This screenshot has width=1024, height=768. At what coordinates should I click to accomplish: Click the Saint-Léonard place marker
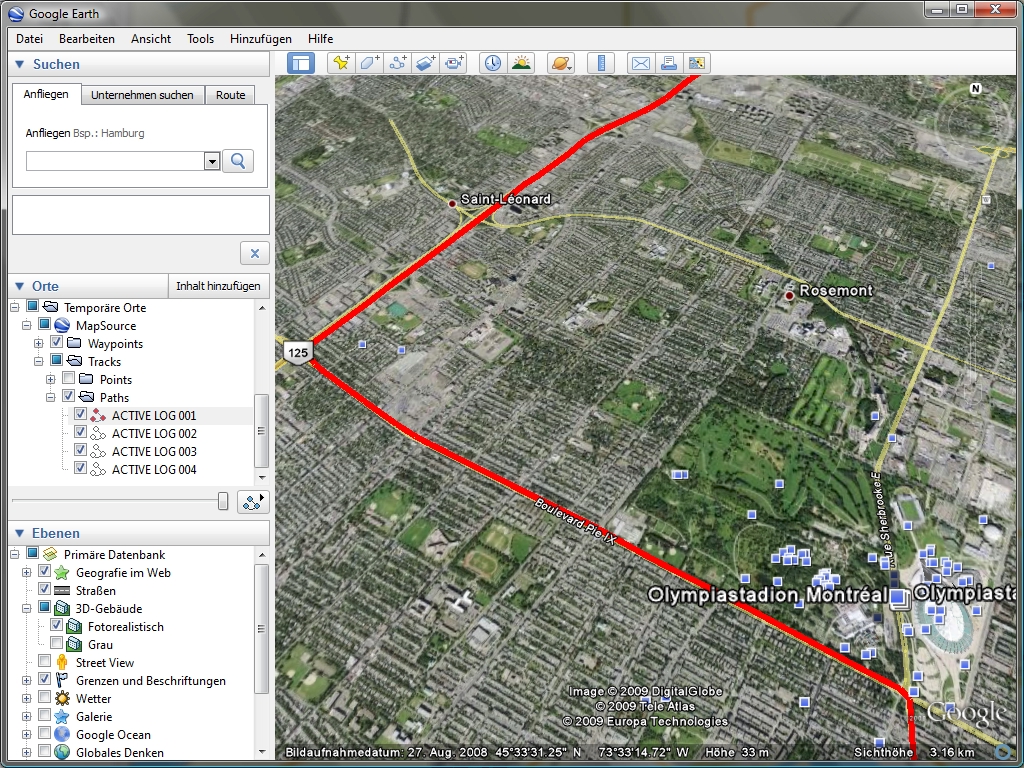click(452, 204)
